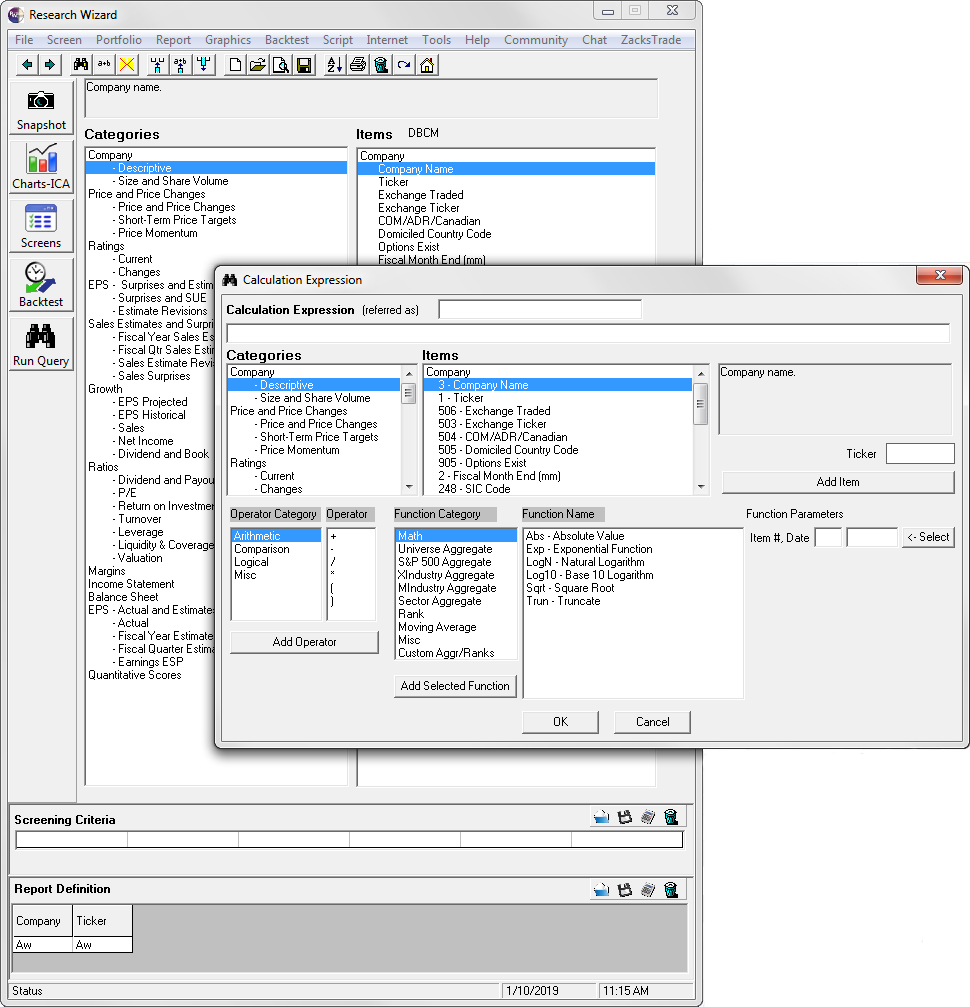Click the Ticker input field in dialog

(x=920, y=453)
